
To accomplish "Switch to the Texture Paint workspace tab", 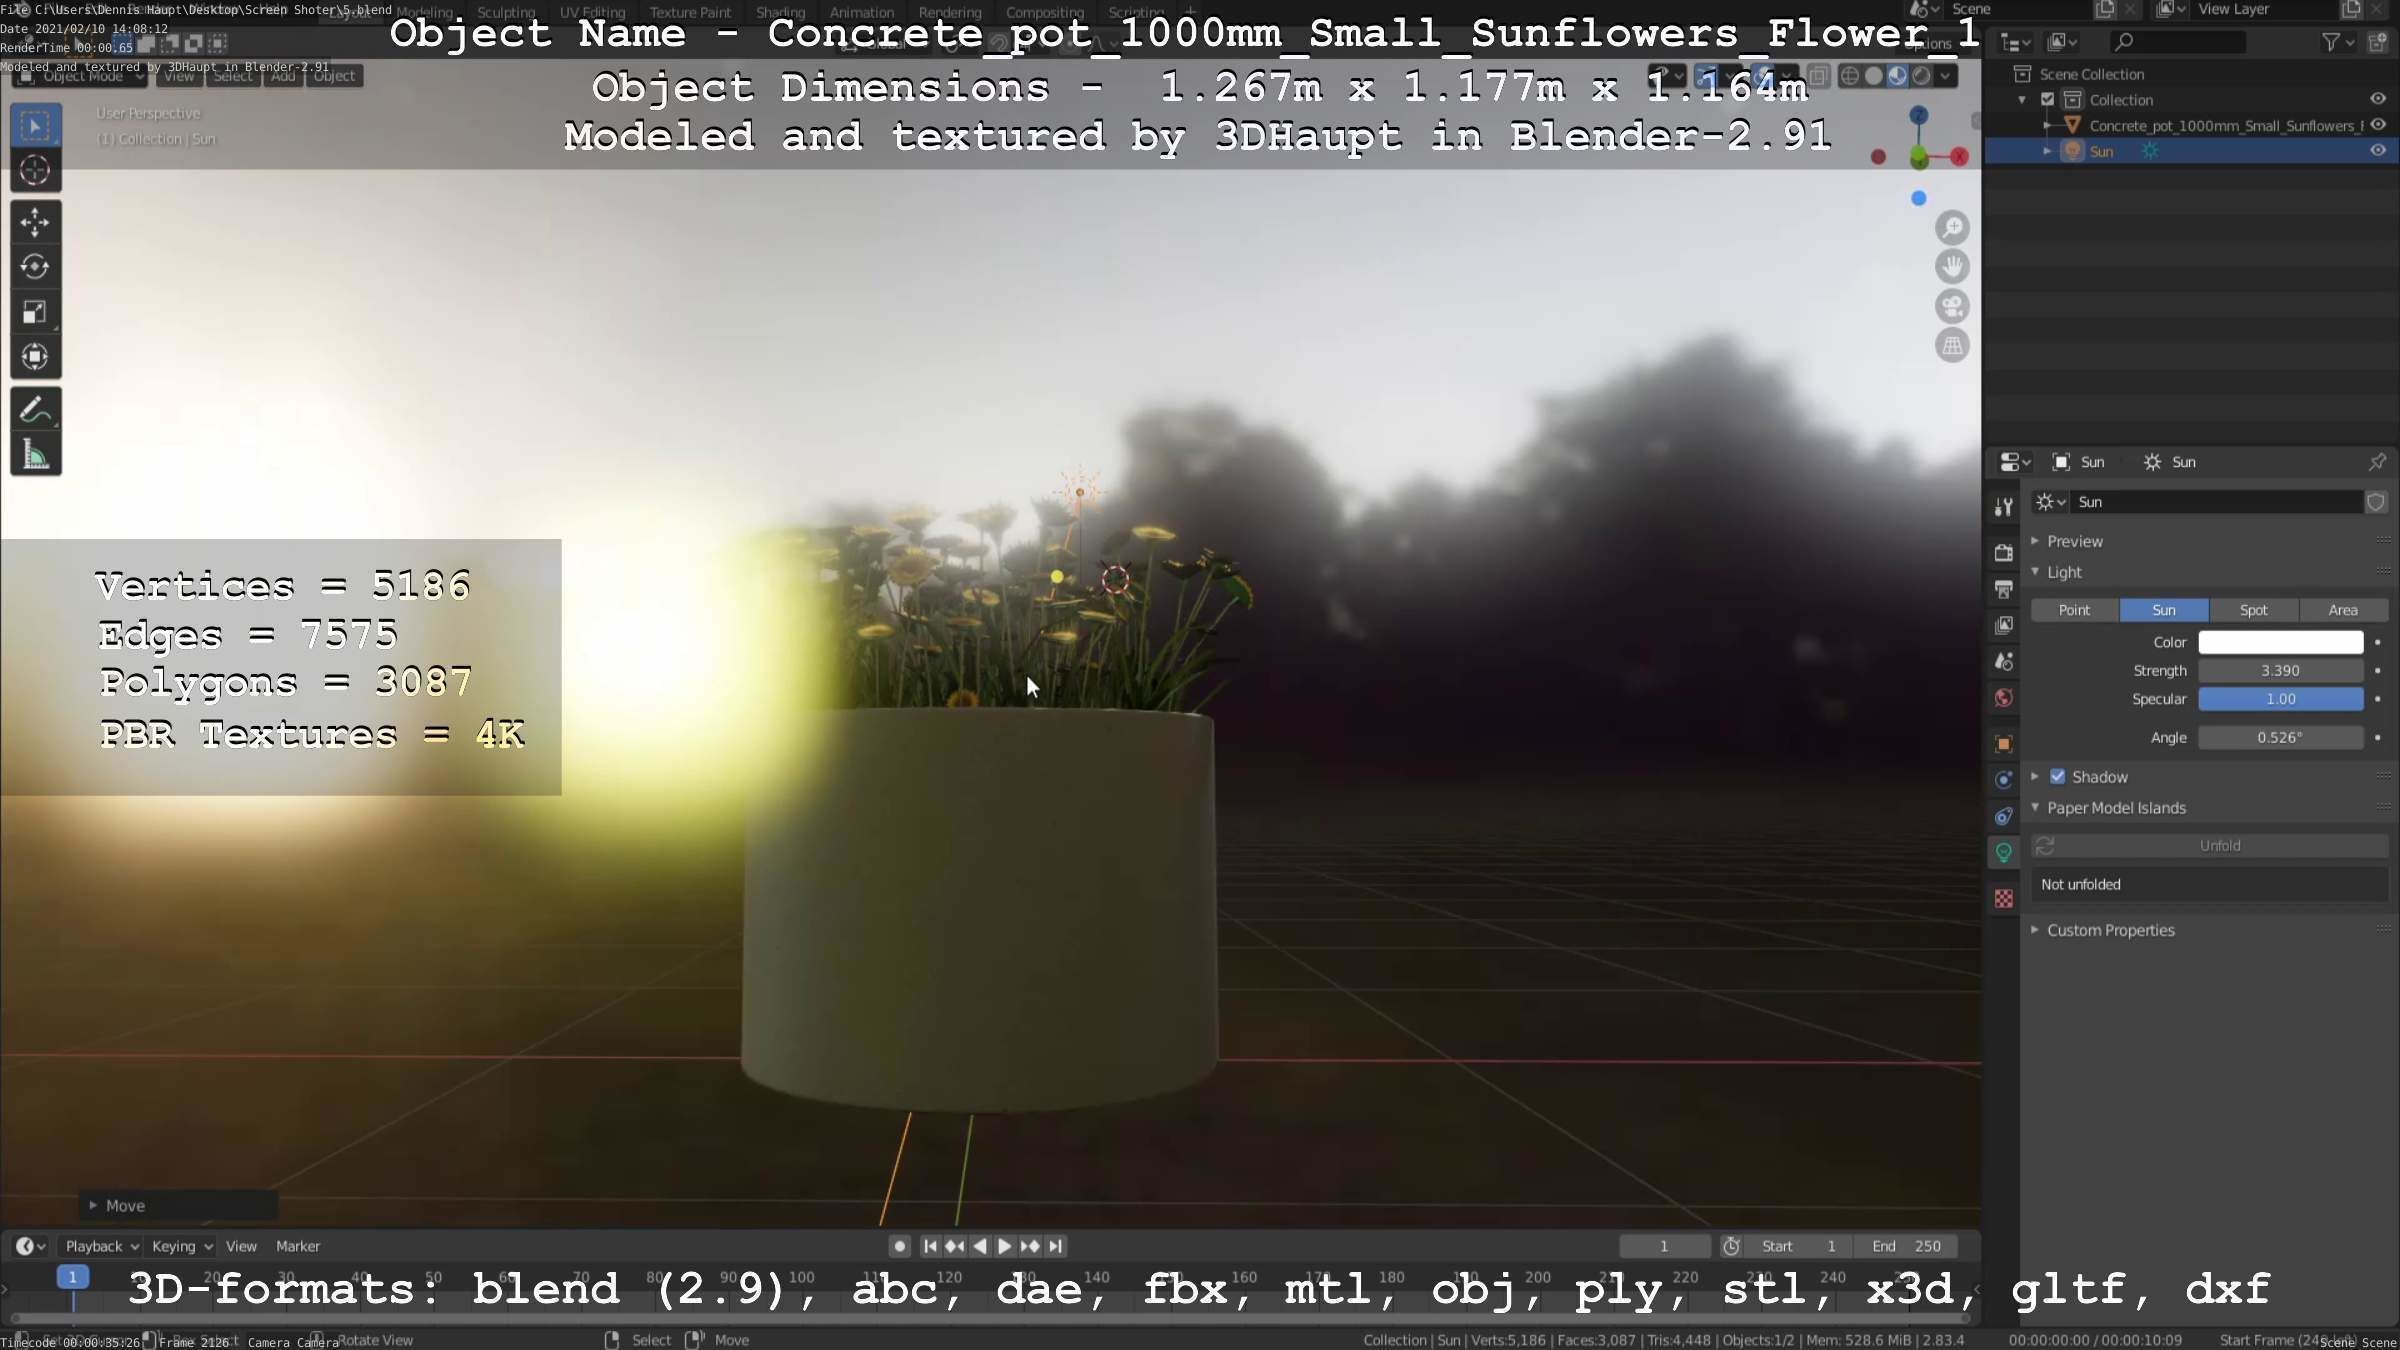I will (690, 13).
